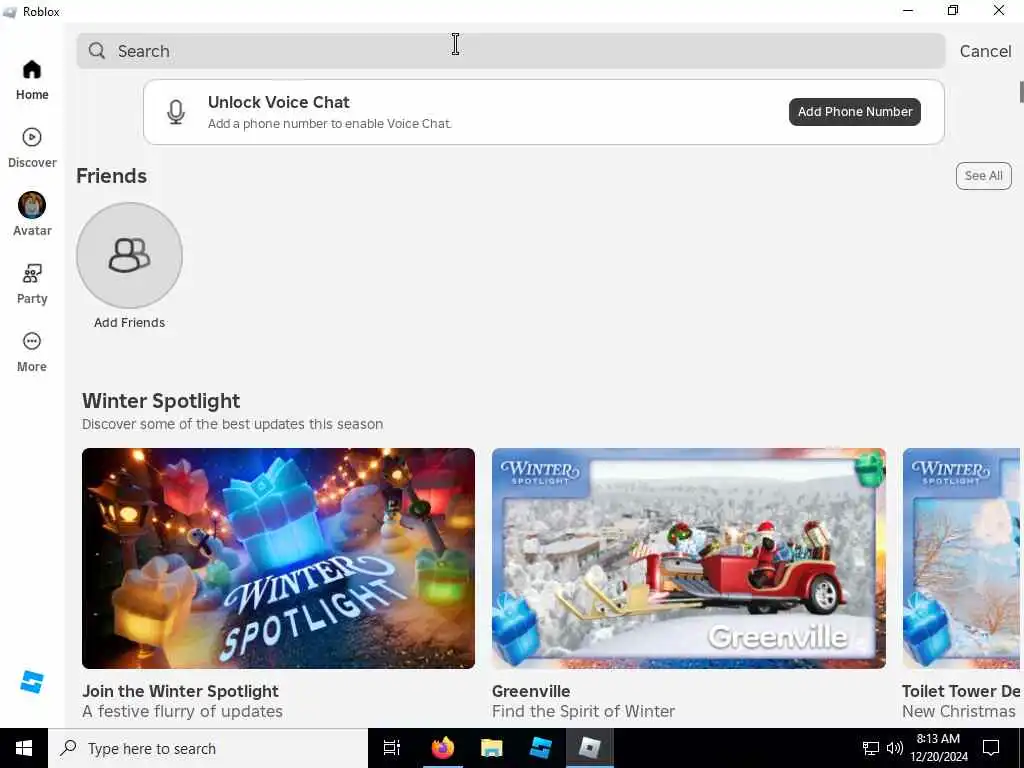Open the Avatar editor from sidebar

click(x=31, y=214)
